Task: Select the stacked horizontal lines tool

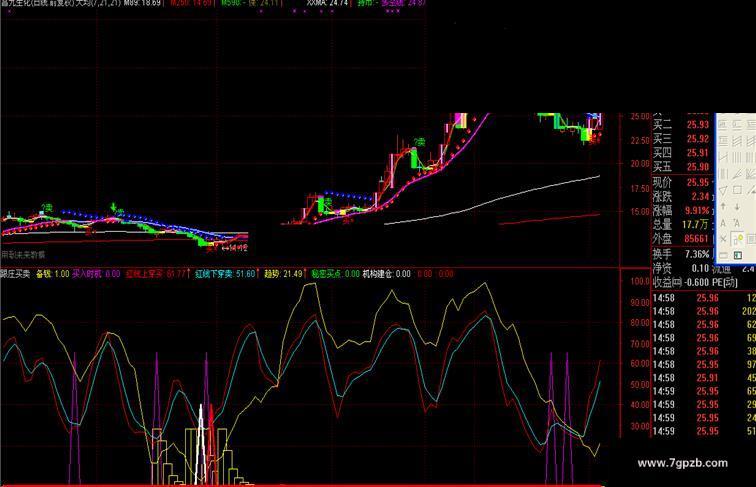Action: 723,141
